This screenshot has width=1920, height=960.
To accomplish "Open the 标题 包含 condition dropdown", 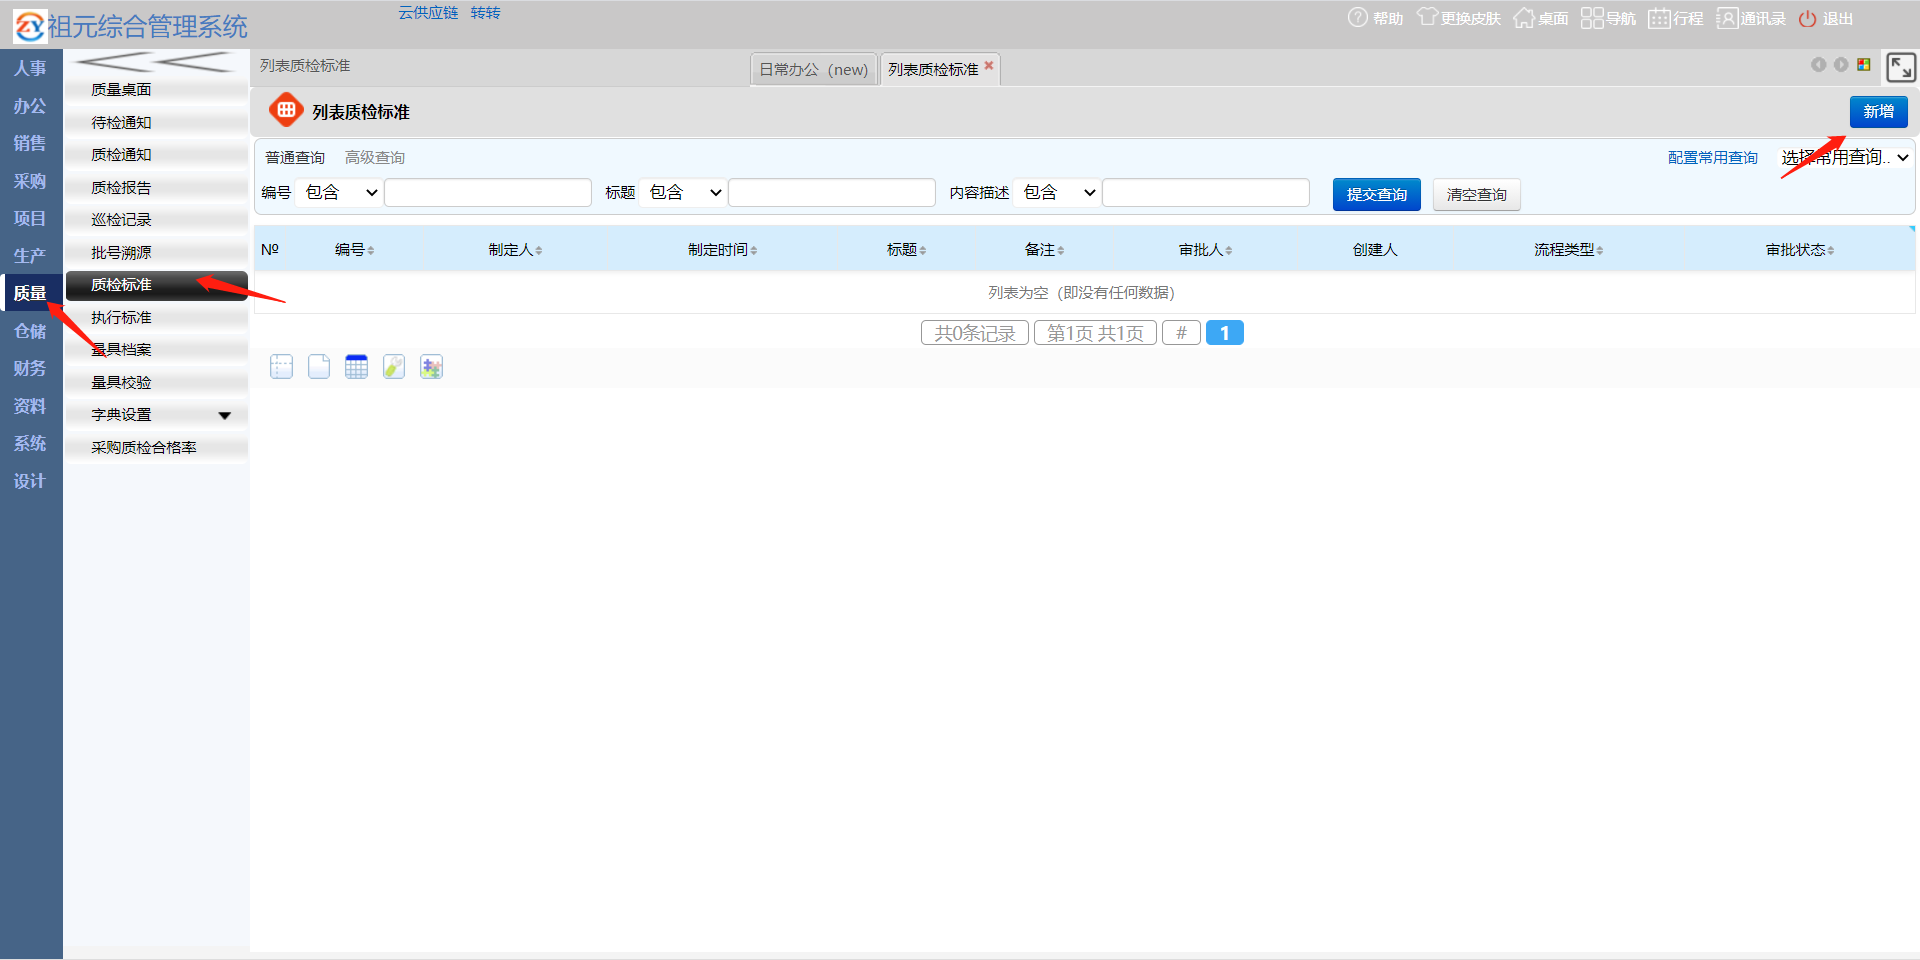I will point(683,192).
